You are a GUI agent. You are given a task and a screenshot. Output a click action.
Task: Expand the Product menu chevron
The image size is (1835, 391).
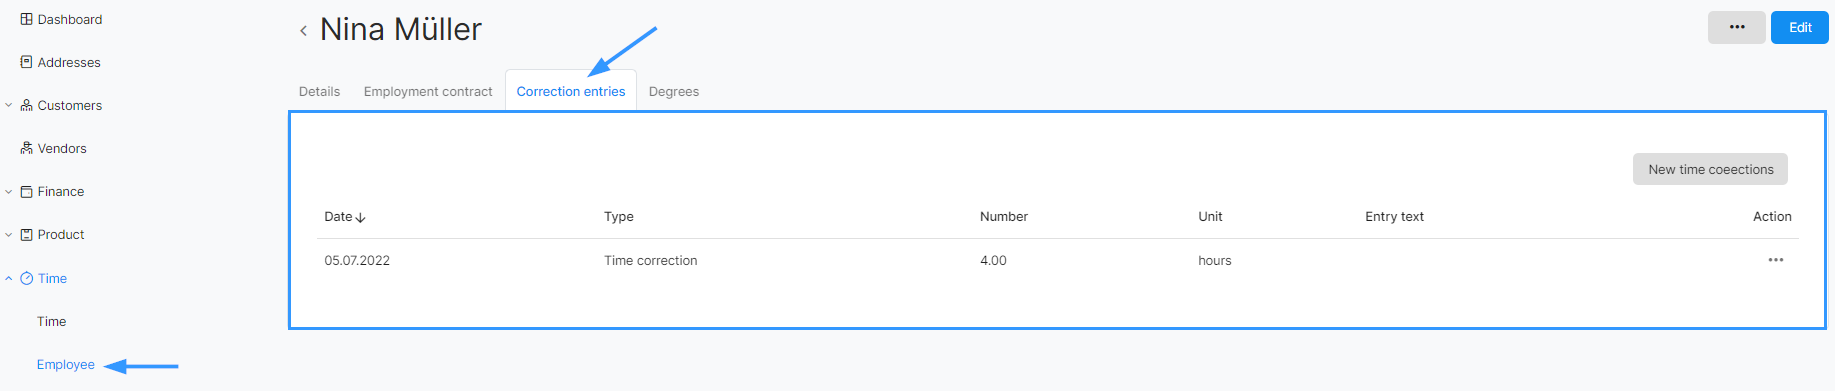point(9,234)
